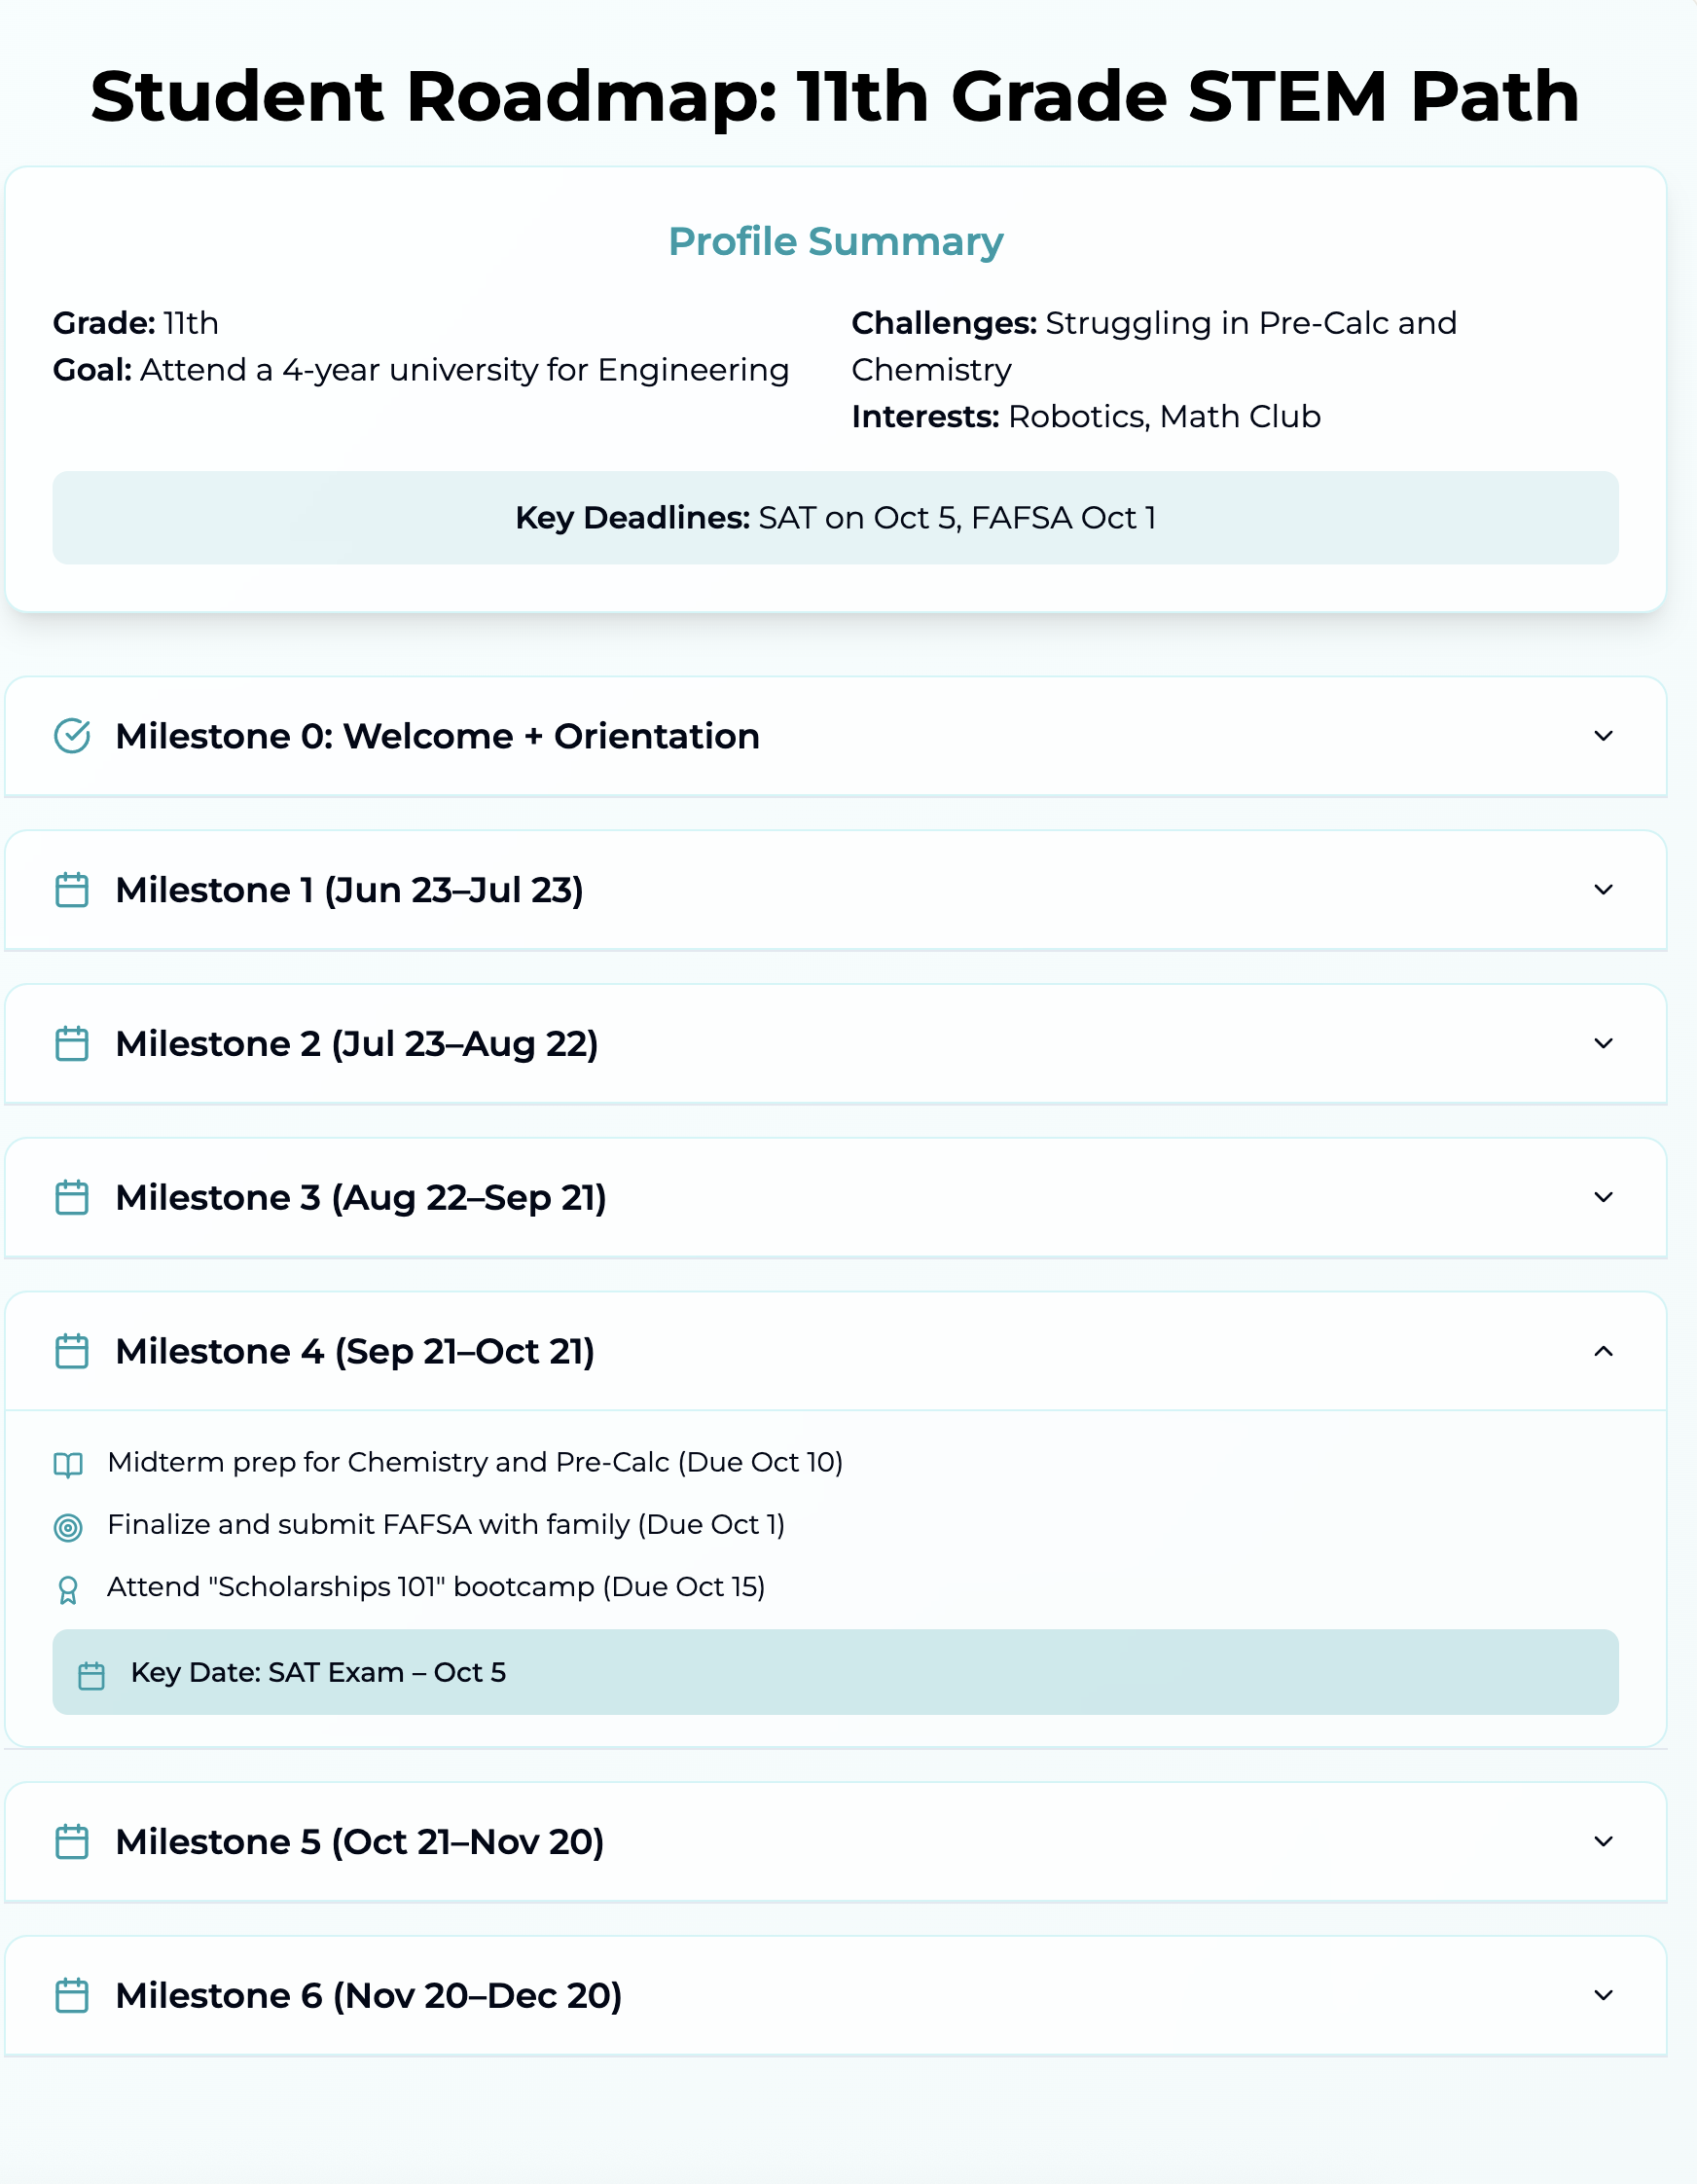Select the Midterm prep for Chemistry task text
The image size is (1697, 2184).
click(x=475, y=1462)
